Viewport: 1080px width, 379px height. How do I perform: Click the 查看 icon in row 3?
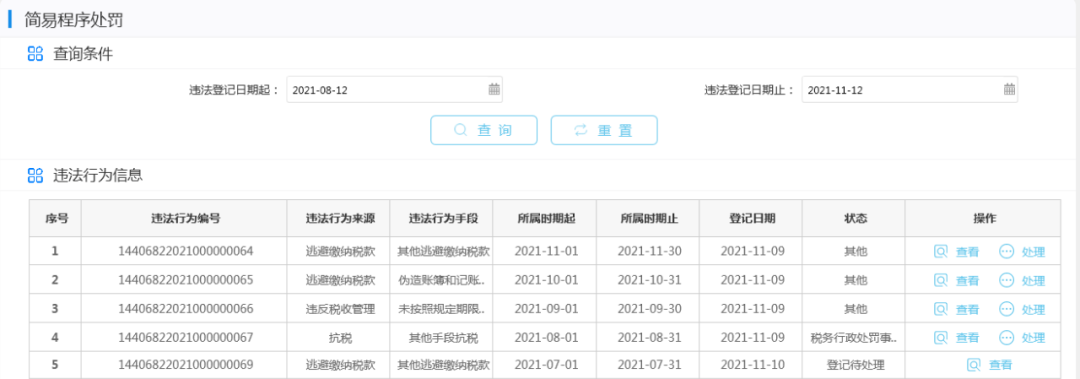click(x=941, y=309)
